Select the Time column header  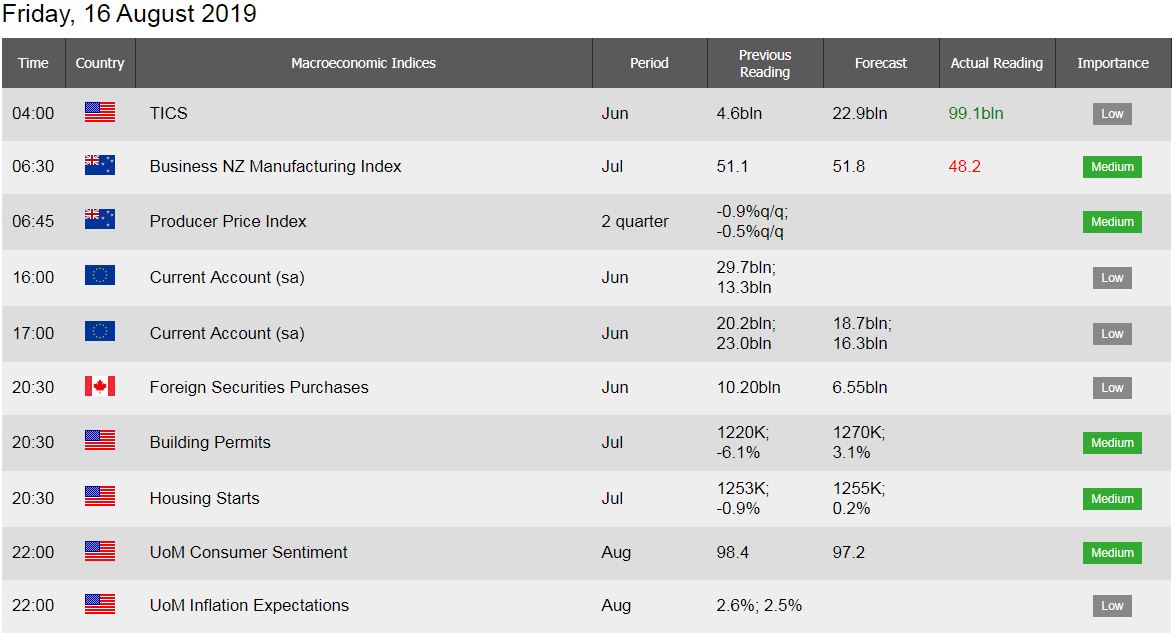33,63
